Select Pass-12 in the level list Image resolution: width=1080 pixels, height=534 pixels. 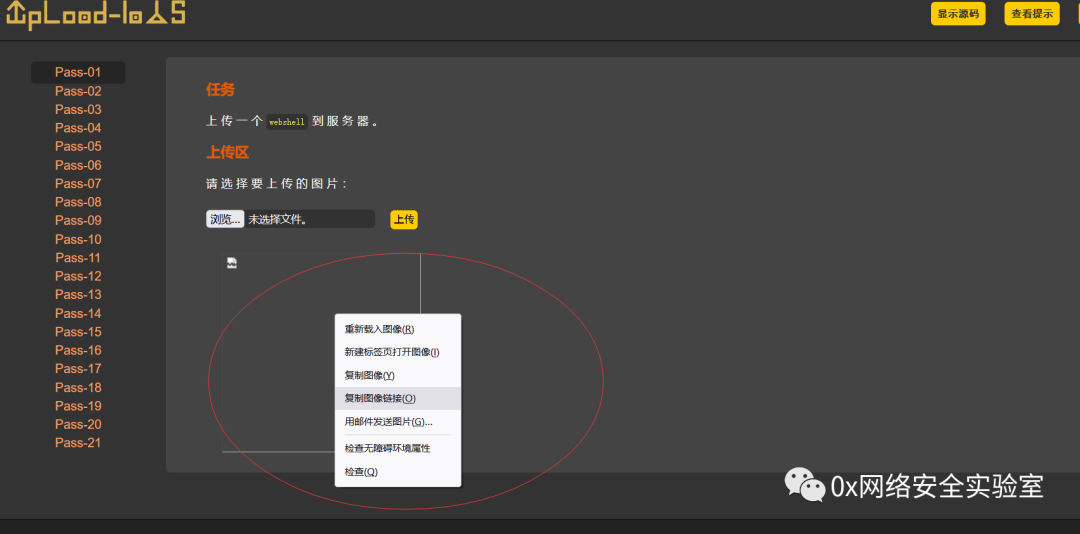(78, 276)
